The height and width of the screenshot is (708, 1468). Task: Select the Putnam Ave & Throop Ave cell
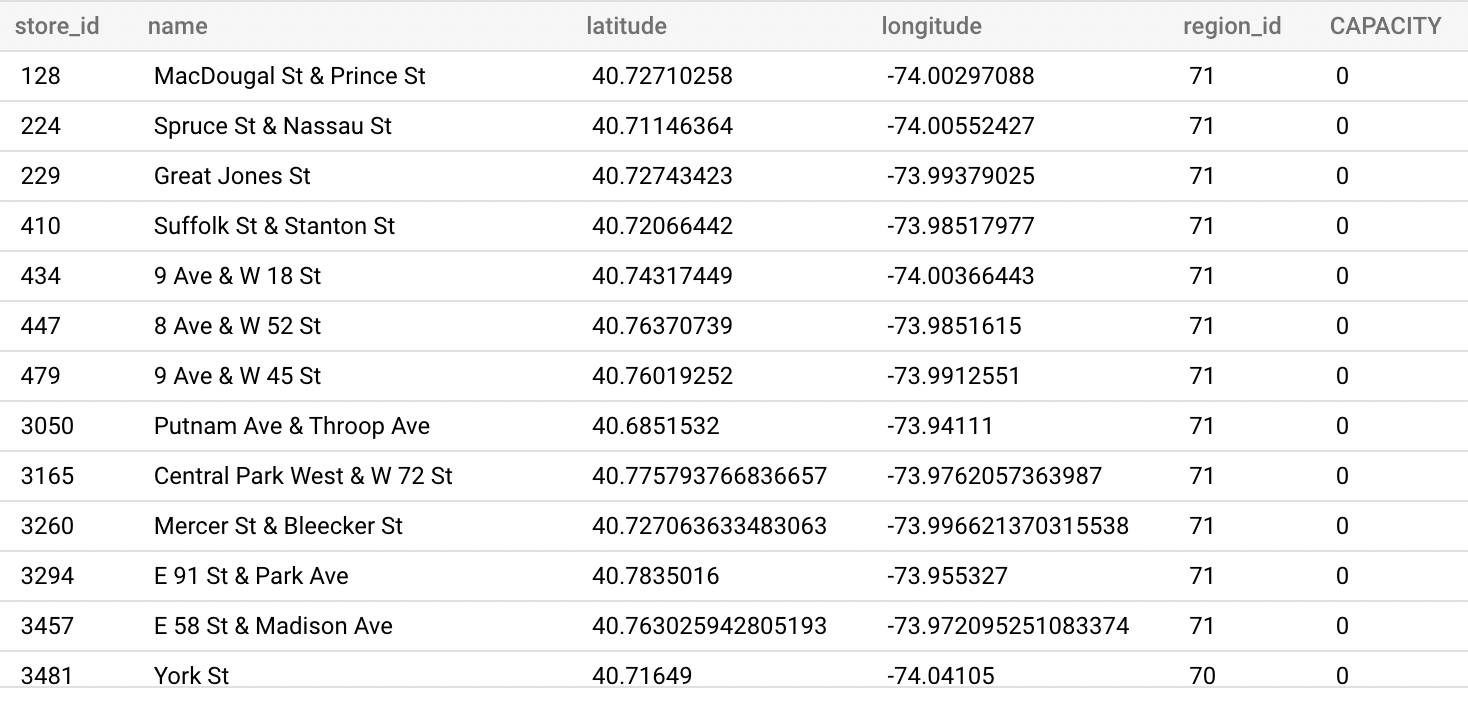tap(292, 426)
